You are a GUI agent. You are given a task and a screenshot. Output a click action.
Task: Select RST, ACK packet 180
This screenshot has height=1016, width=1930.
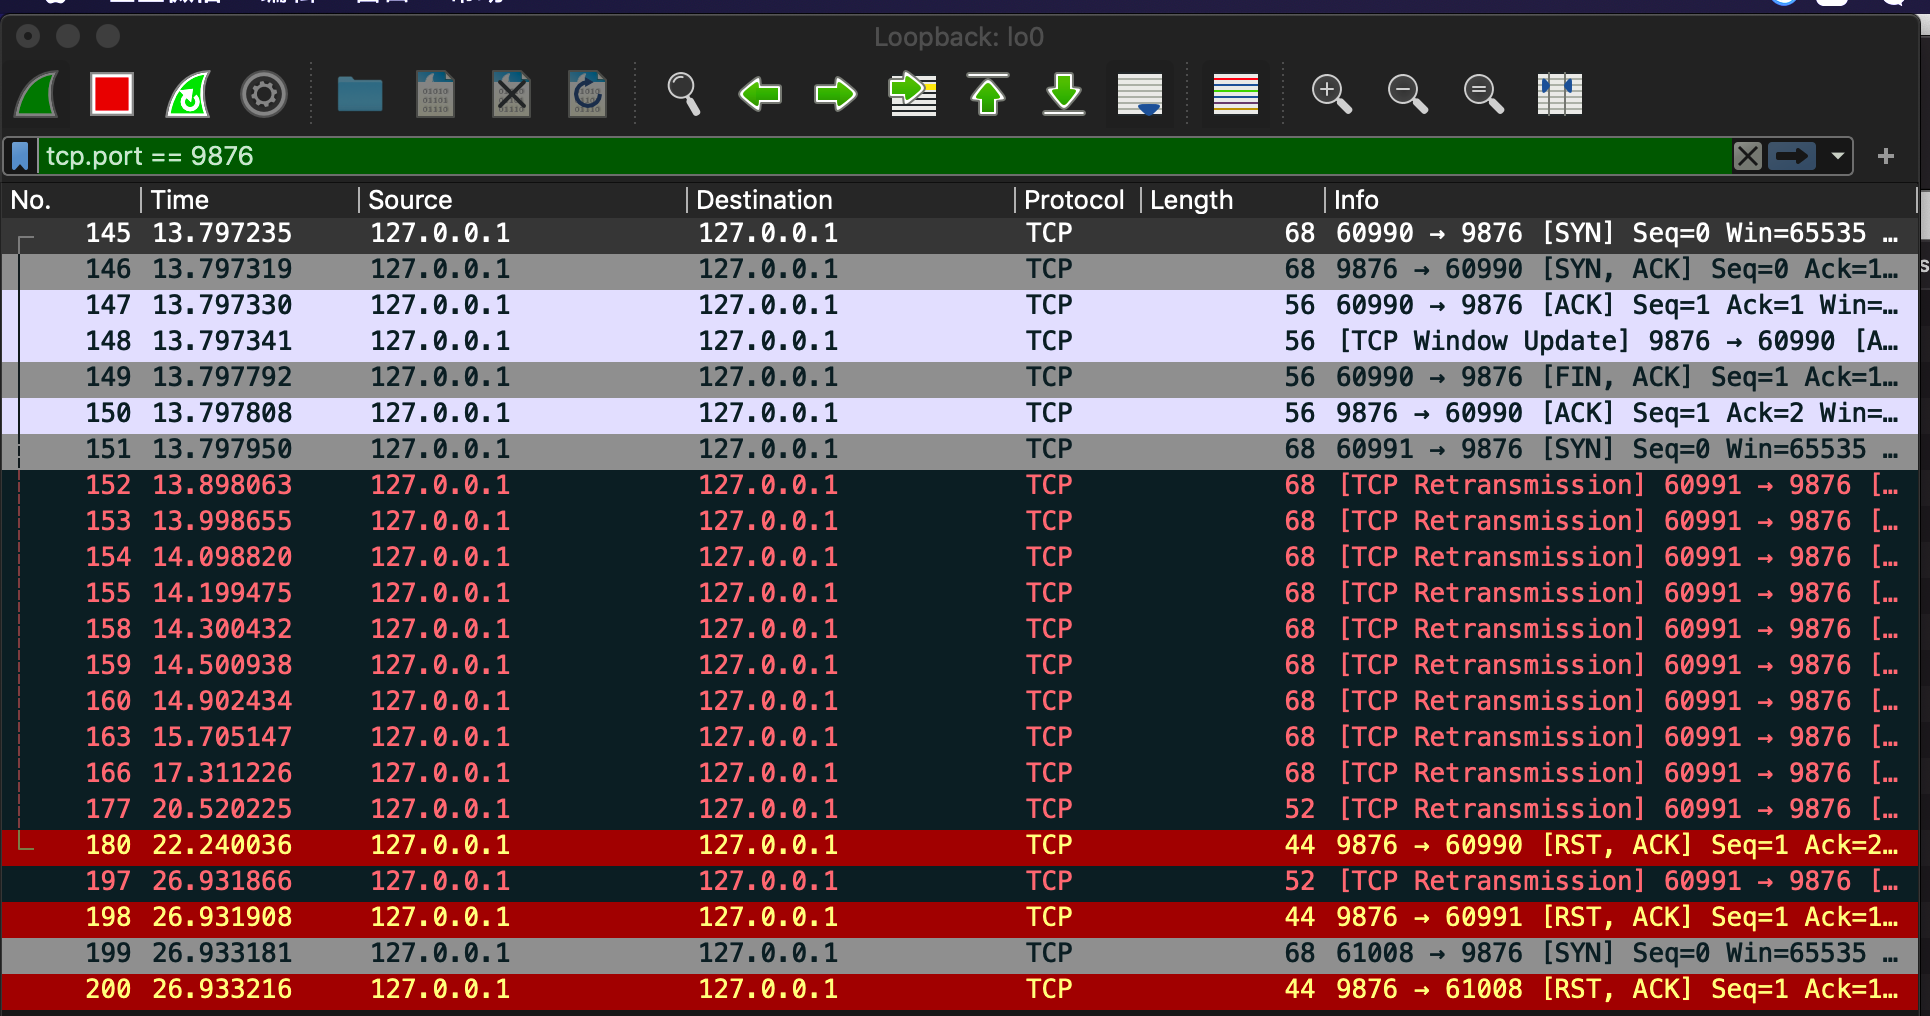[x=960, y=846]
